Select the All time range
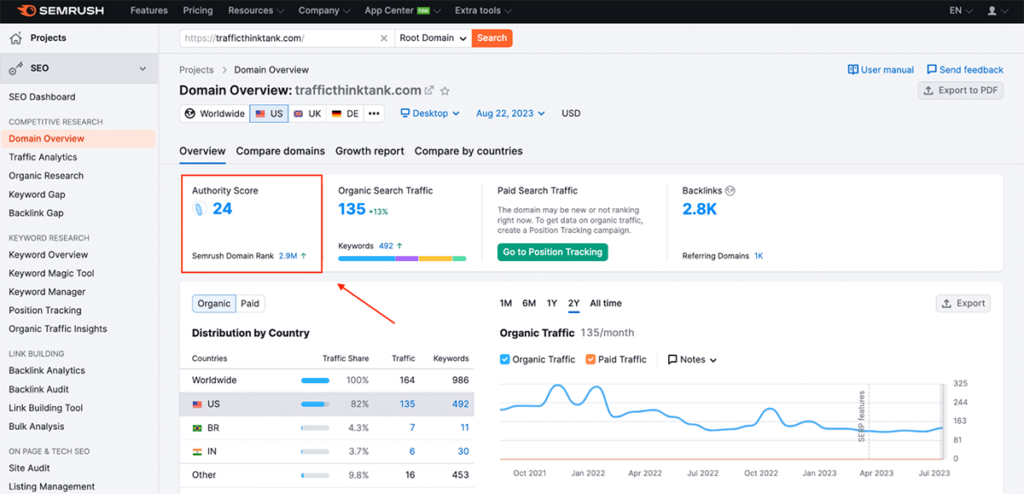Image resolution: width=1024 pixels, height=494 pixels. 605,303
